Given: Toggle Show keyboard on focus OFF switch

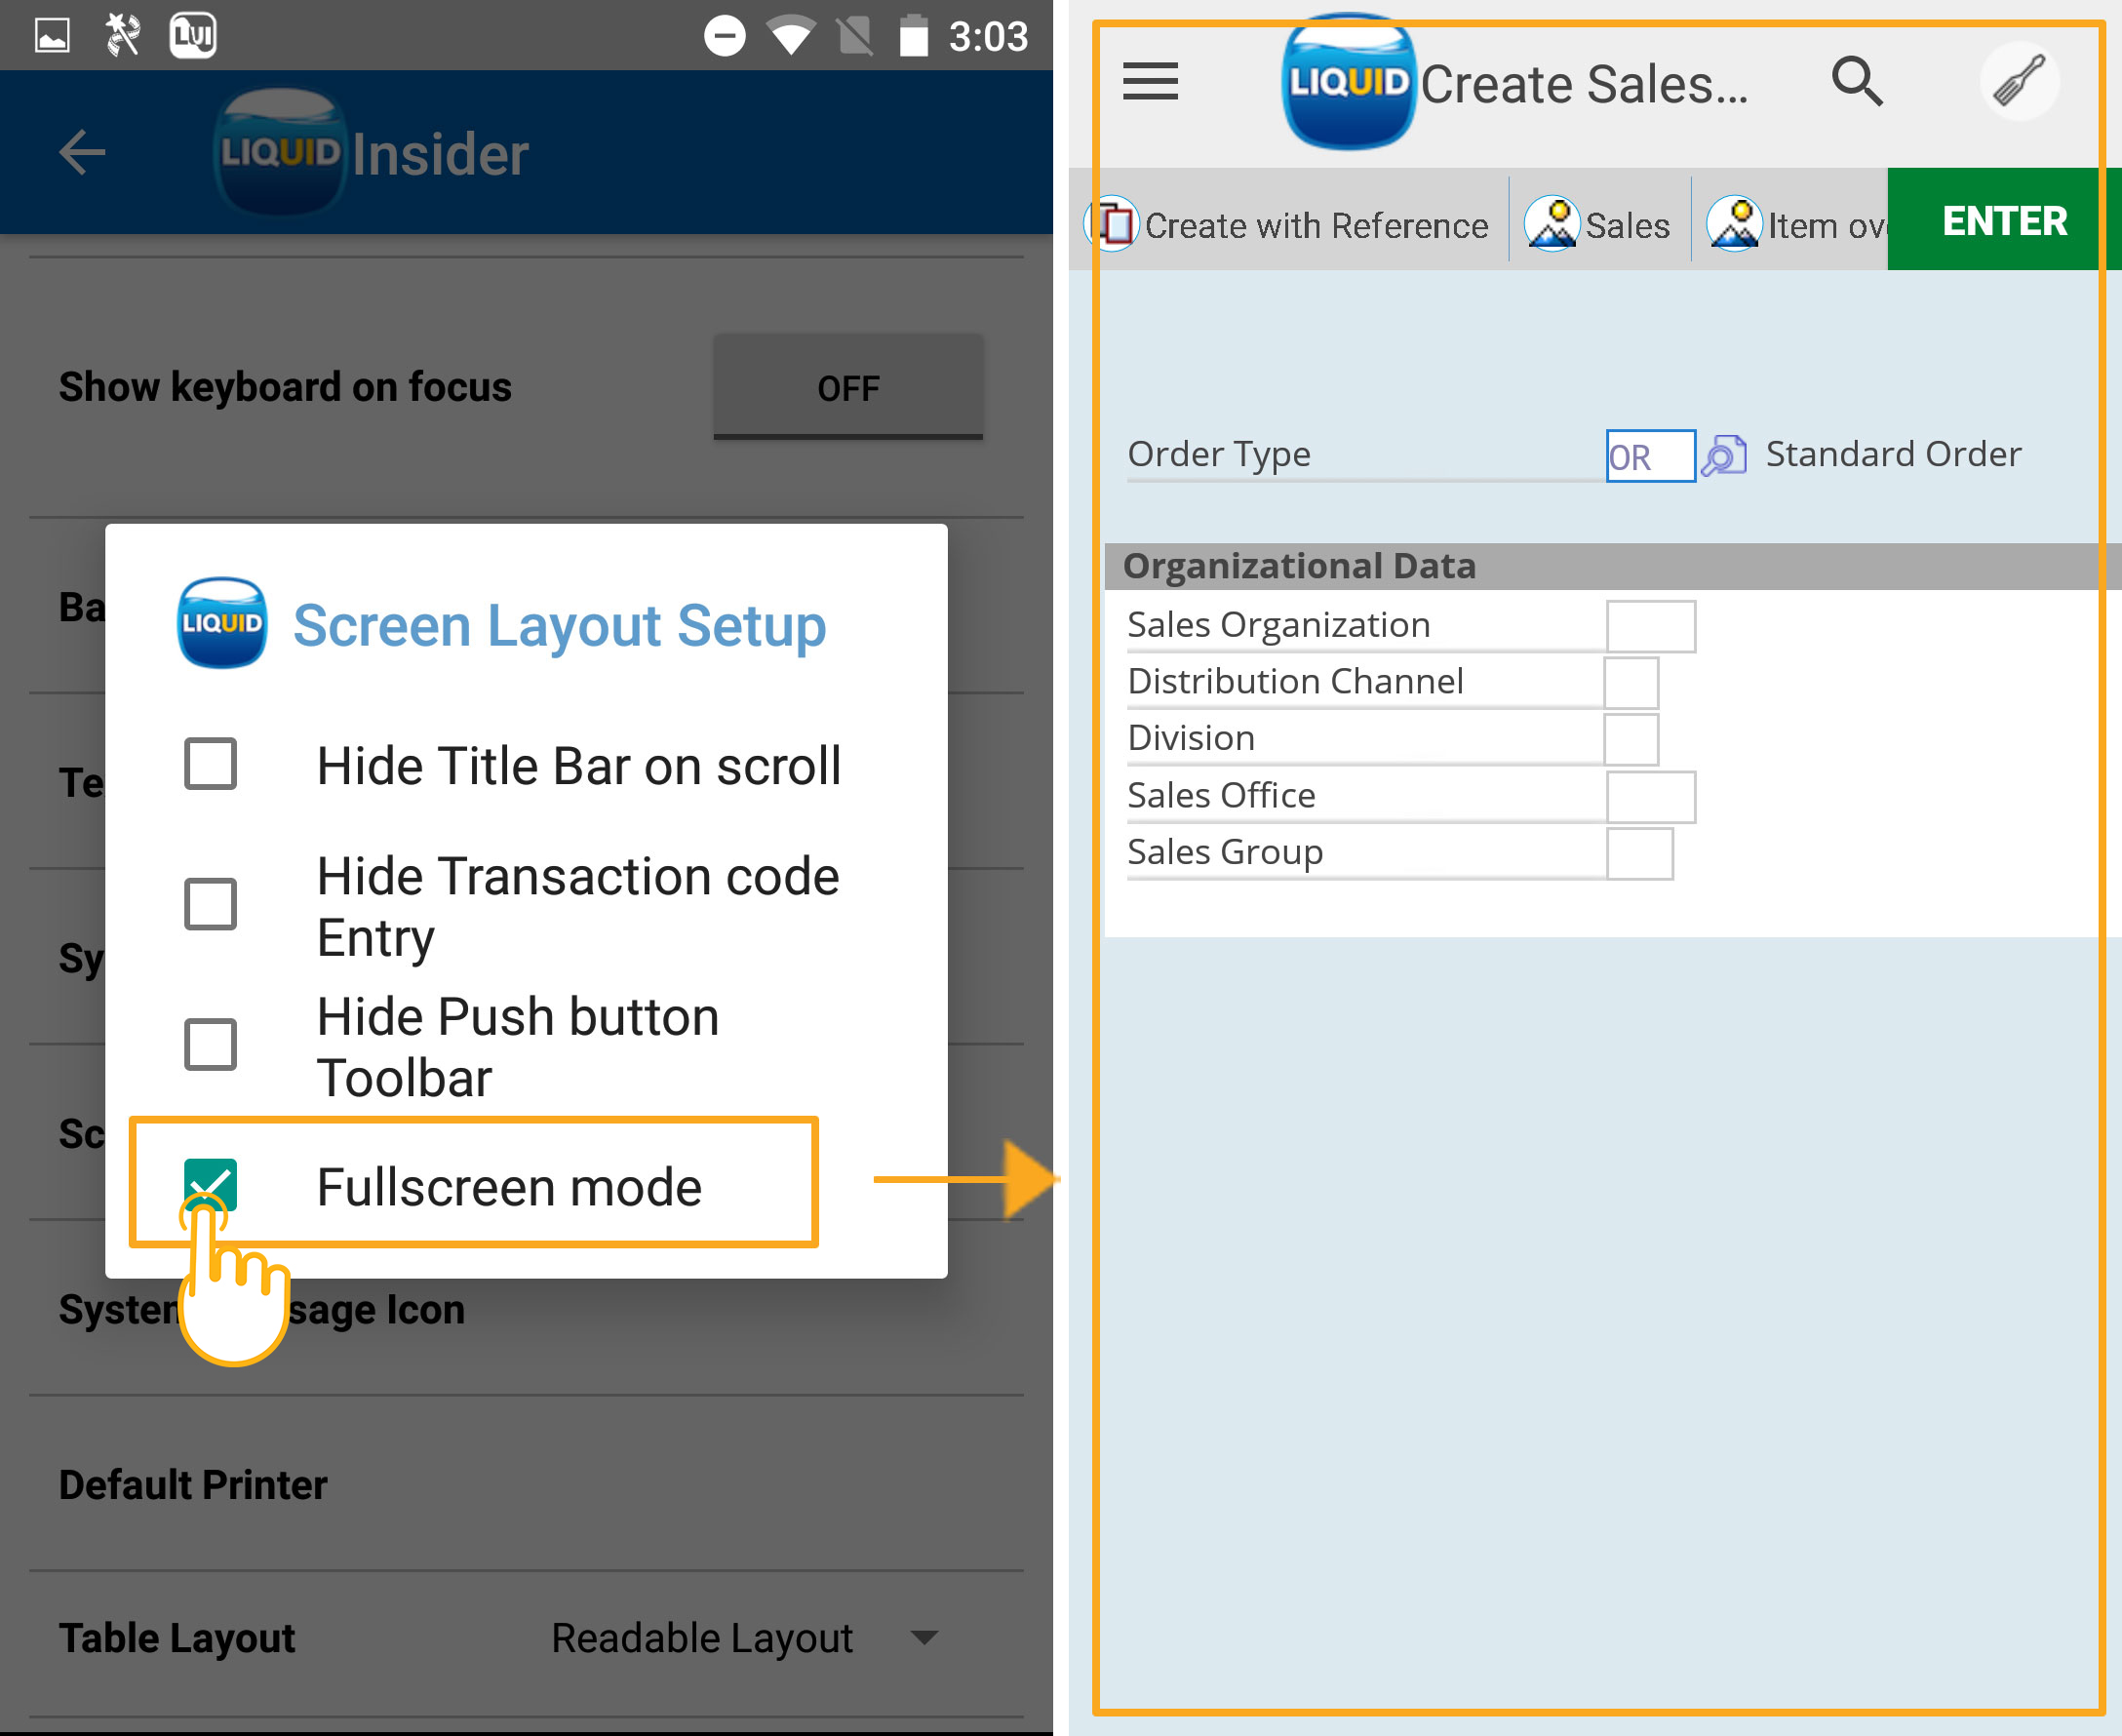Looking at the screenshot, I should pyautogui.click(x=848, y=387).
